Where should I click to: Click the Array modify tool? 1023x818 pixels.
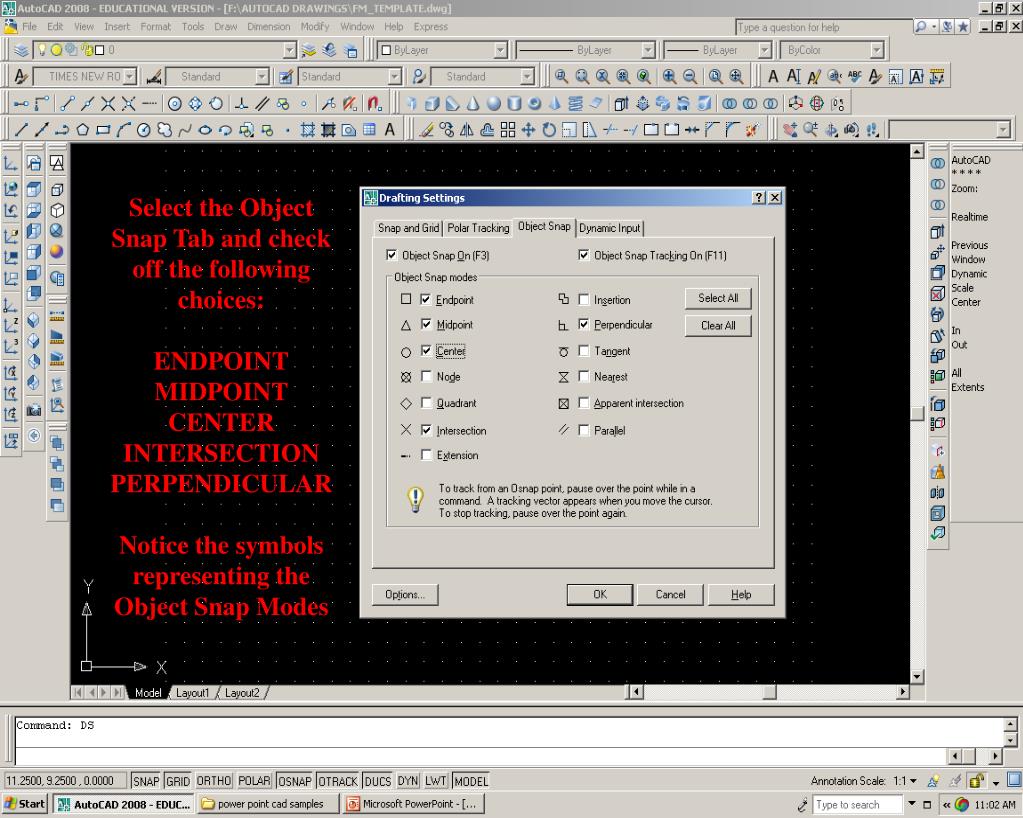click(x=508, y=130)
